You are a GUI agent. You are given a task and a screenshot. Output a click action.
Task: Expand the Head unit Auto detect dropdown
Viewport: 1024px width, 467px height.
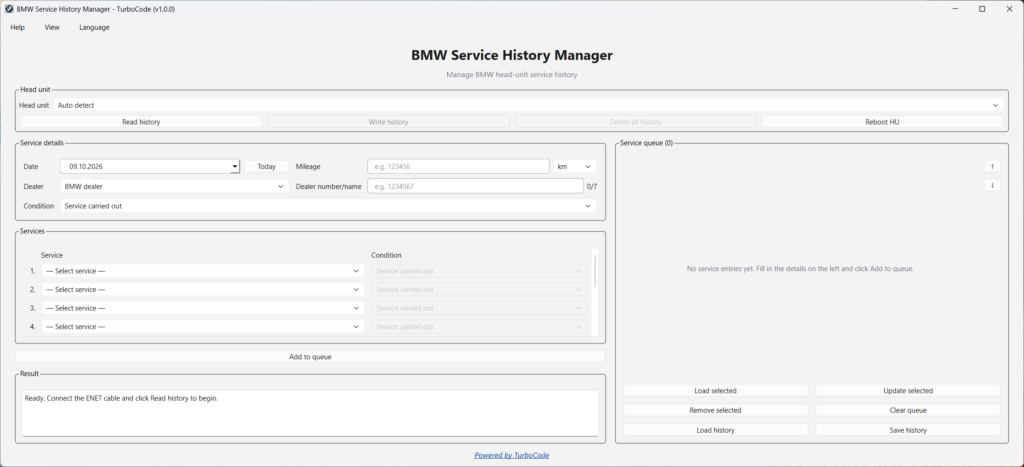point(528,105)
